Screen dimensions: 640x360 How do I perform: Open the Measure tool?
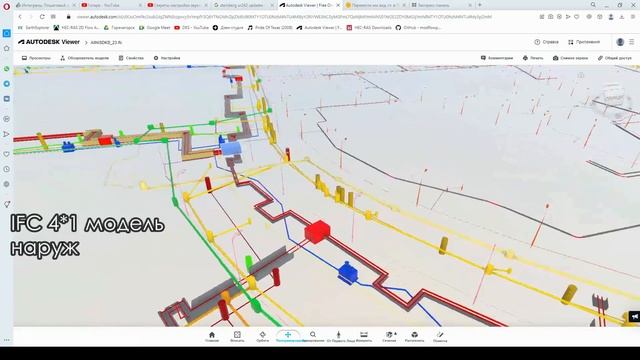(x=364, y=337)
